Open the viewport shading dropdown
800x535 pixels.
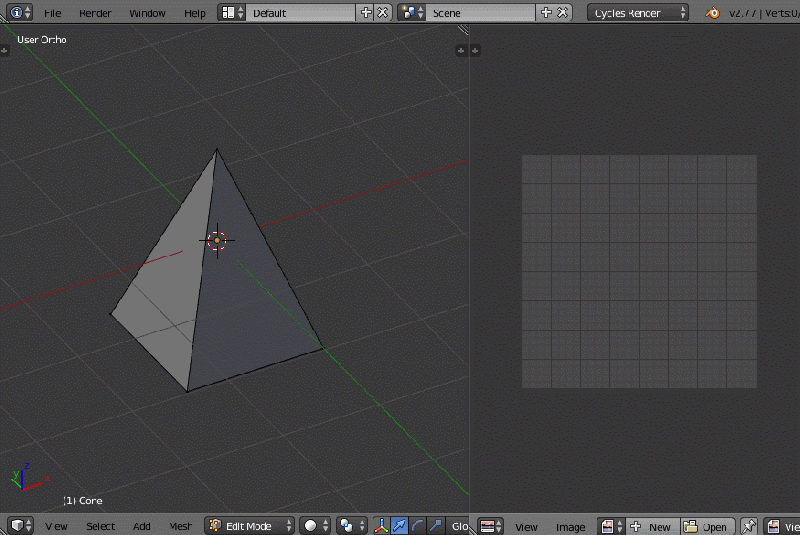[x=315, y=526]
